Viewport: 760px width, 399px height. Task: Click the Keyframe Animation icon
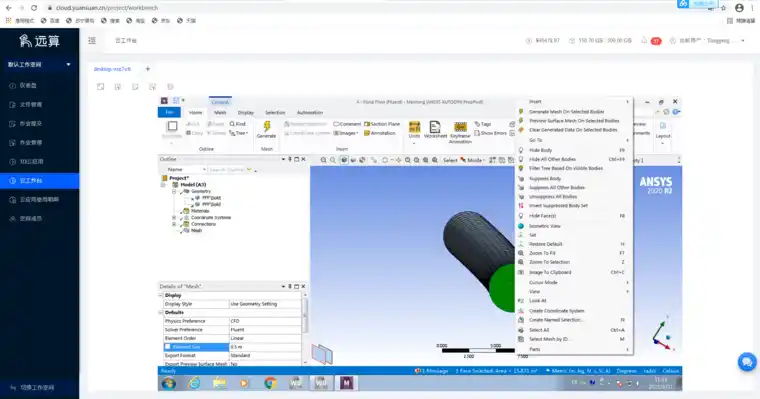(460, 132)
